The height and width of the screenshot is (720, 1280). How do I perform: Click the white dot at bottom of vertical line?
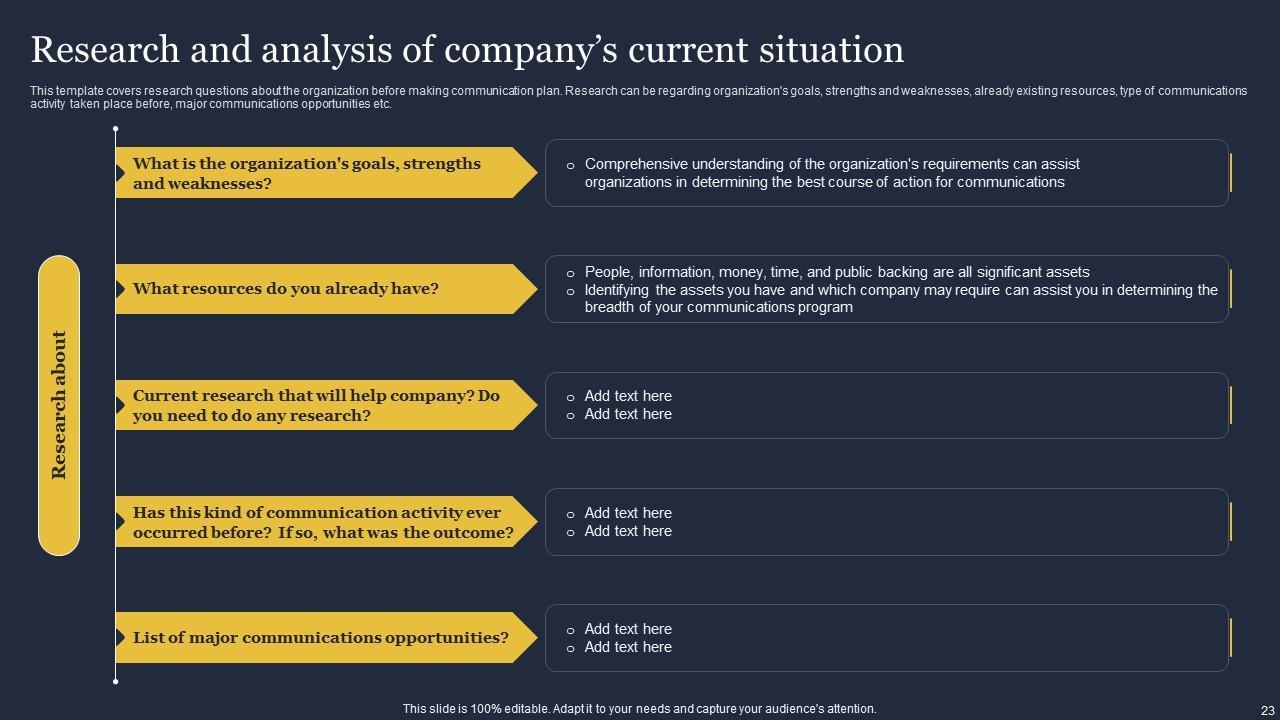click(116, 681)
